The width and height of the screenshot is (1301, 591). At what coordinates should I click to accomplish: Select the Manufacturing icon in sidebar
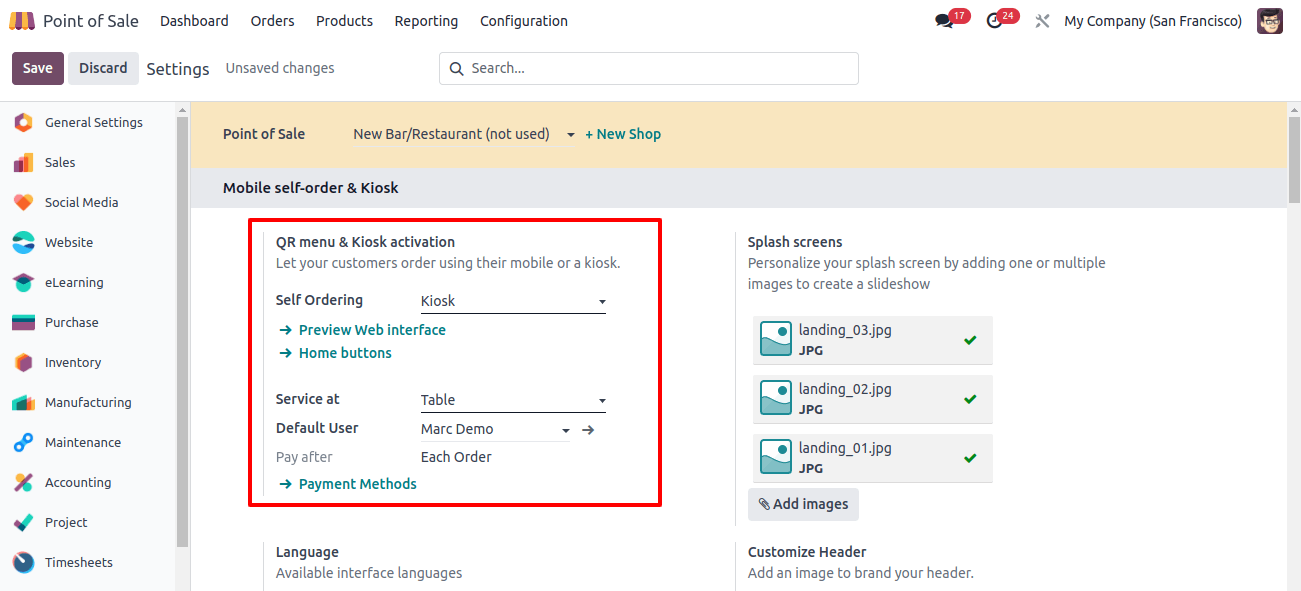click(x=24, y=403)
